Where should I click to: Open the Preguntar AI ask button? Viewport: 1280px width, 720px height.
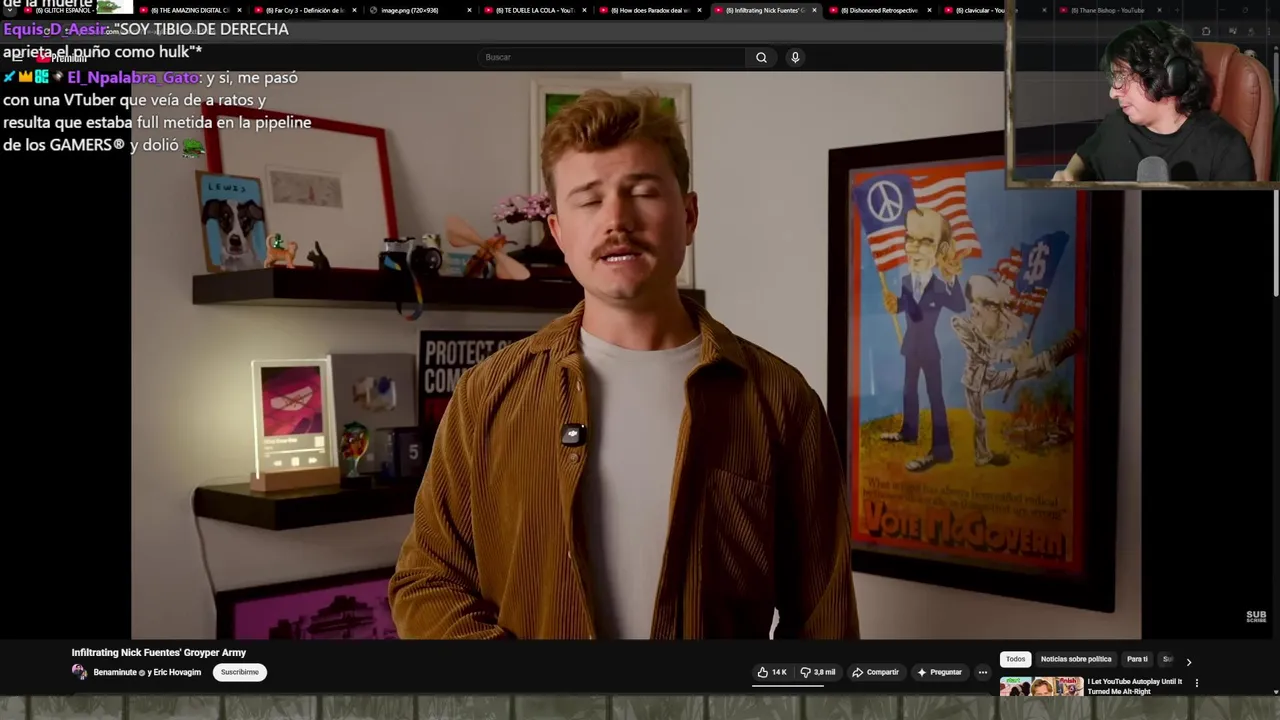click(939, 672)
